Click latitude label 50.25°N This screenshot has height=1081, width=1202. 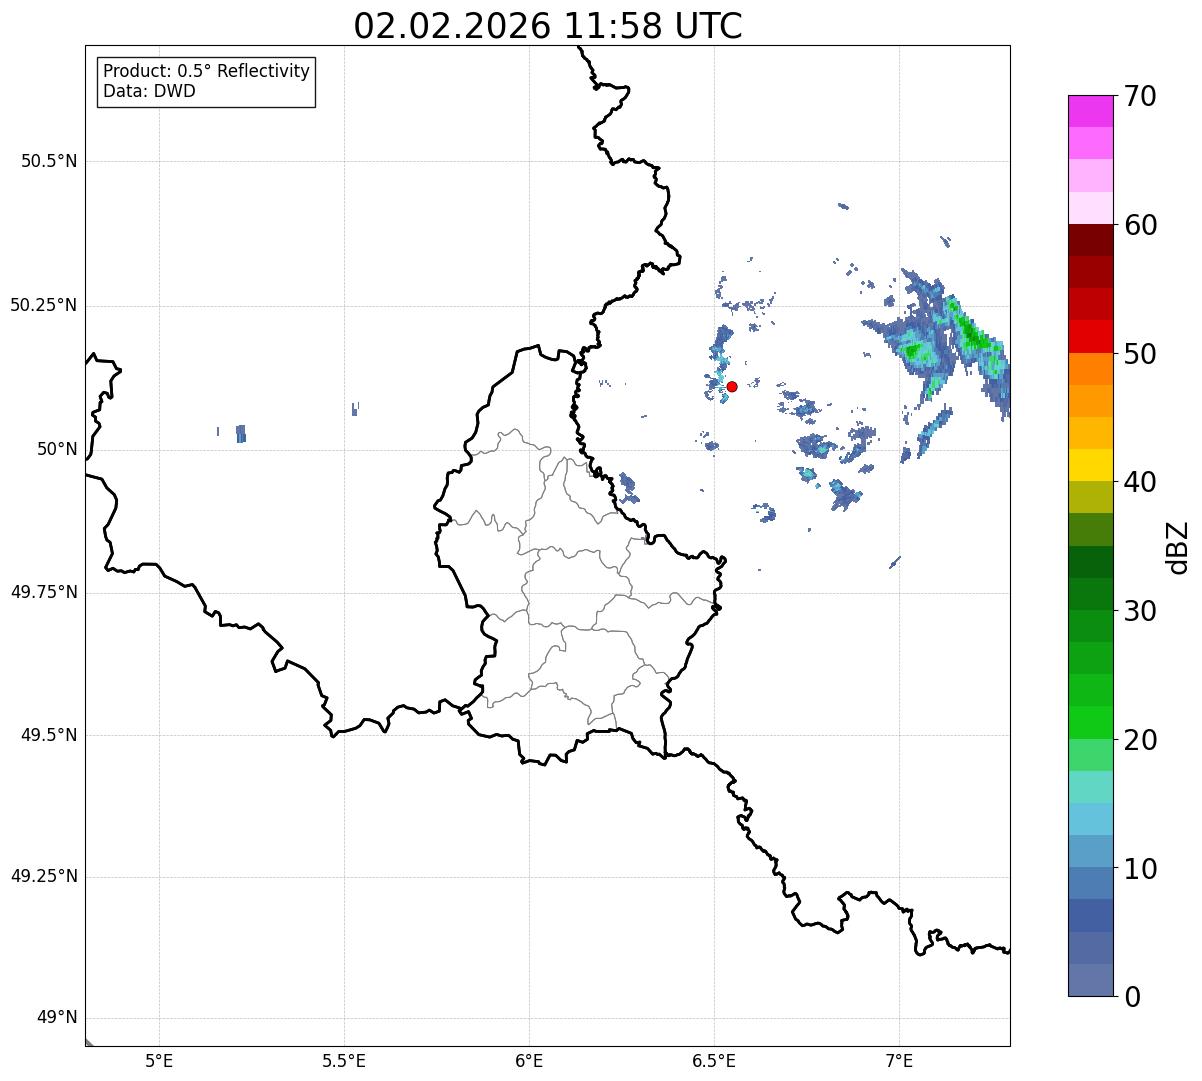[x=44, y=305]
